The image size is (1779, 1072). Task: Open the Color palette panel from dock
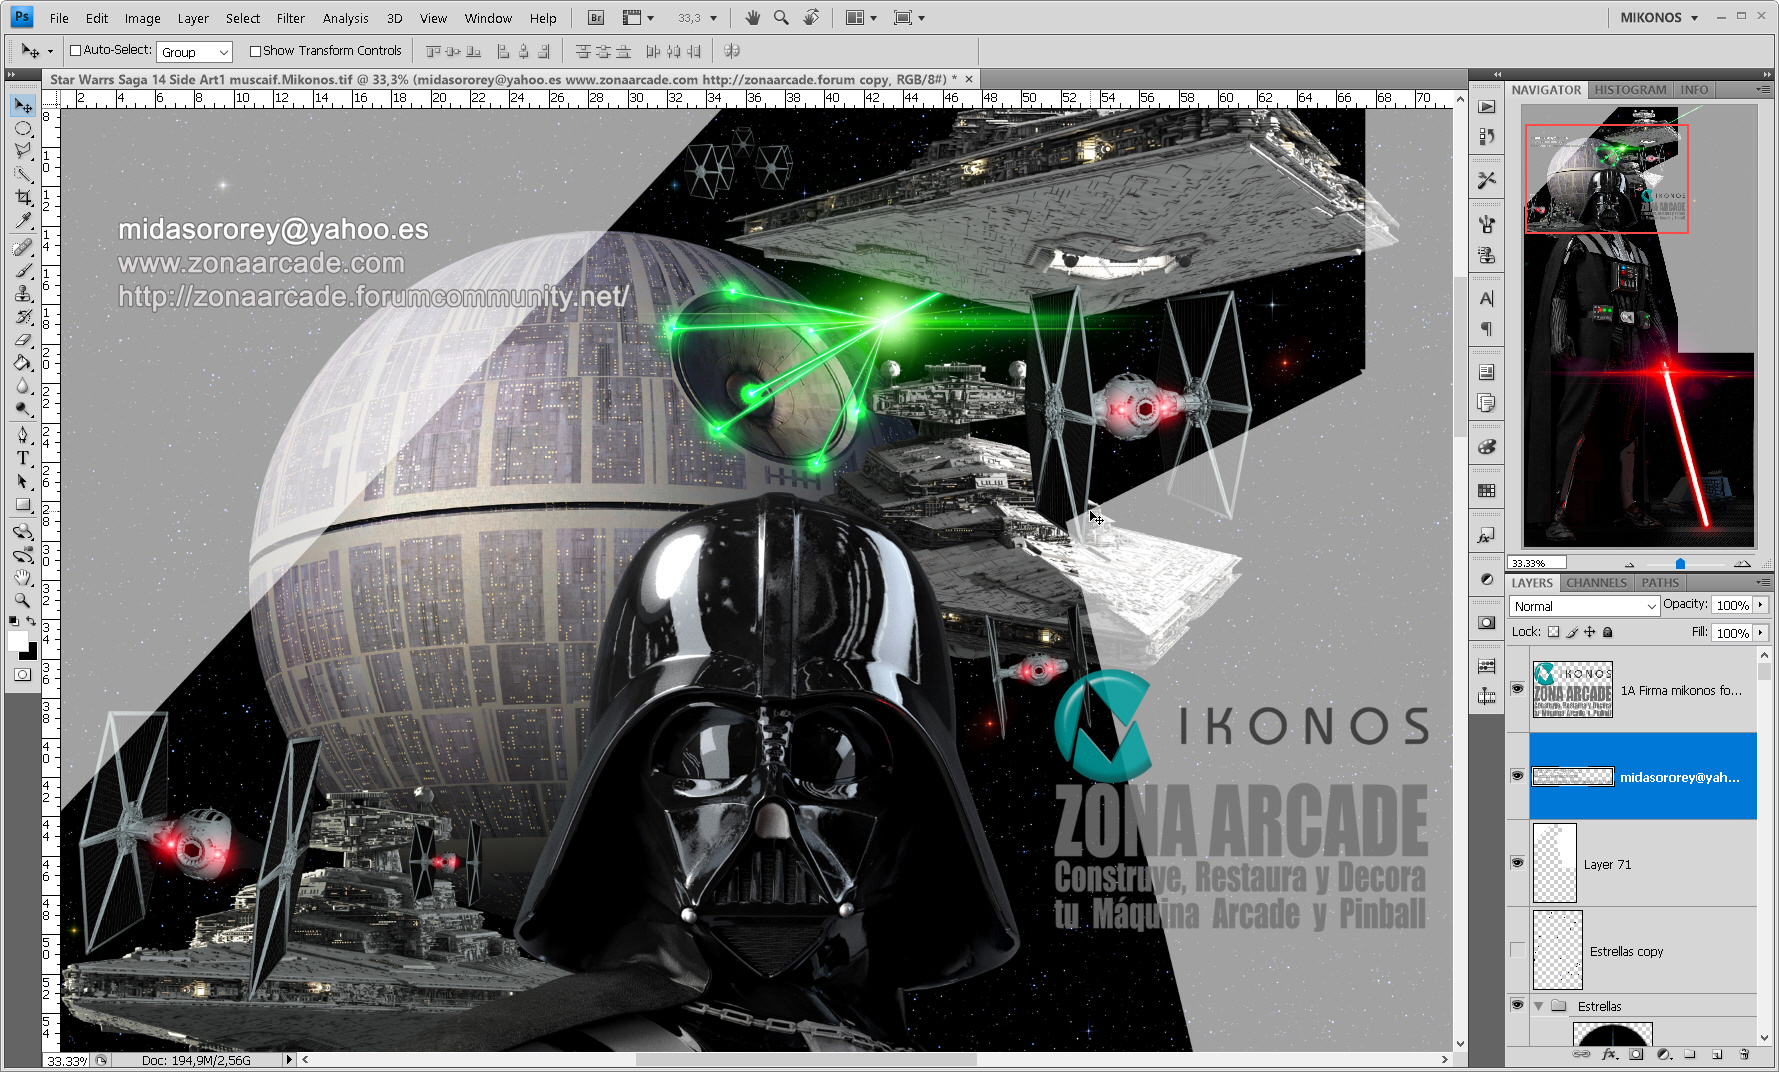click(x=1487, y=447)
